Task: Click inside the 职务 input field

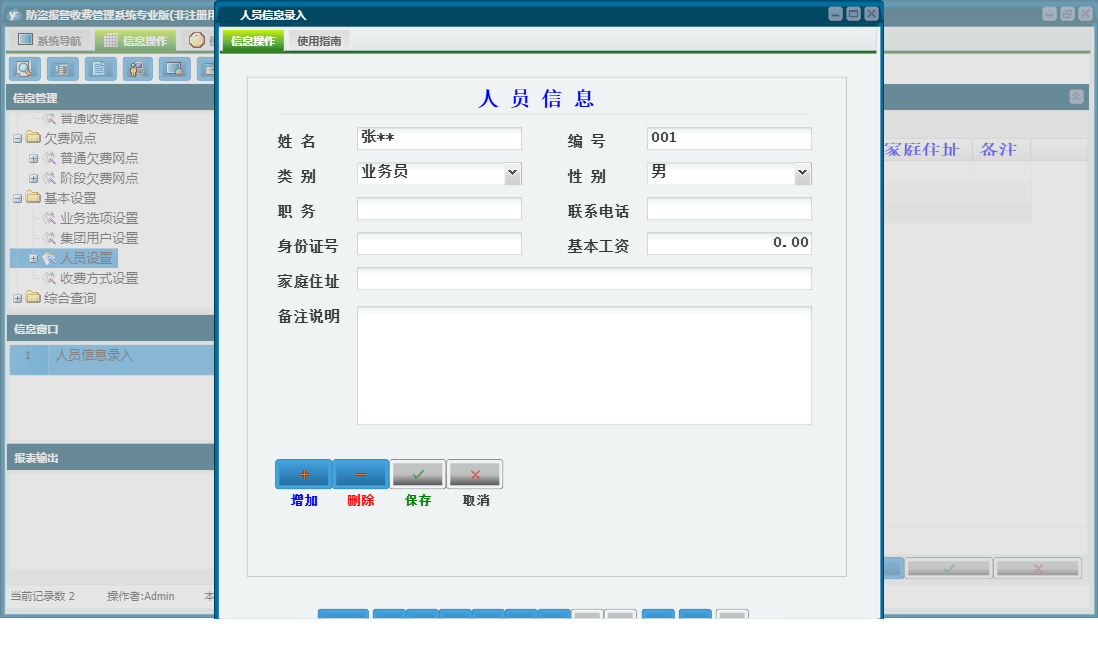Action: click(x=438, y=208)
